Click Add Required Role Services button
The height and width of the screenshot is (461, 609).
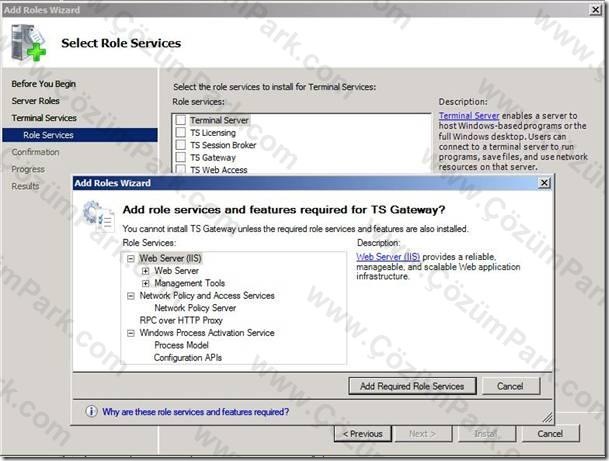[x=412, y=386]
